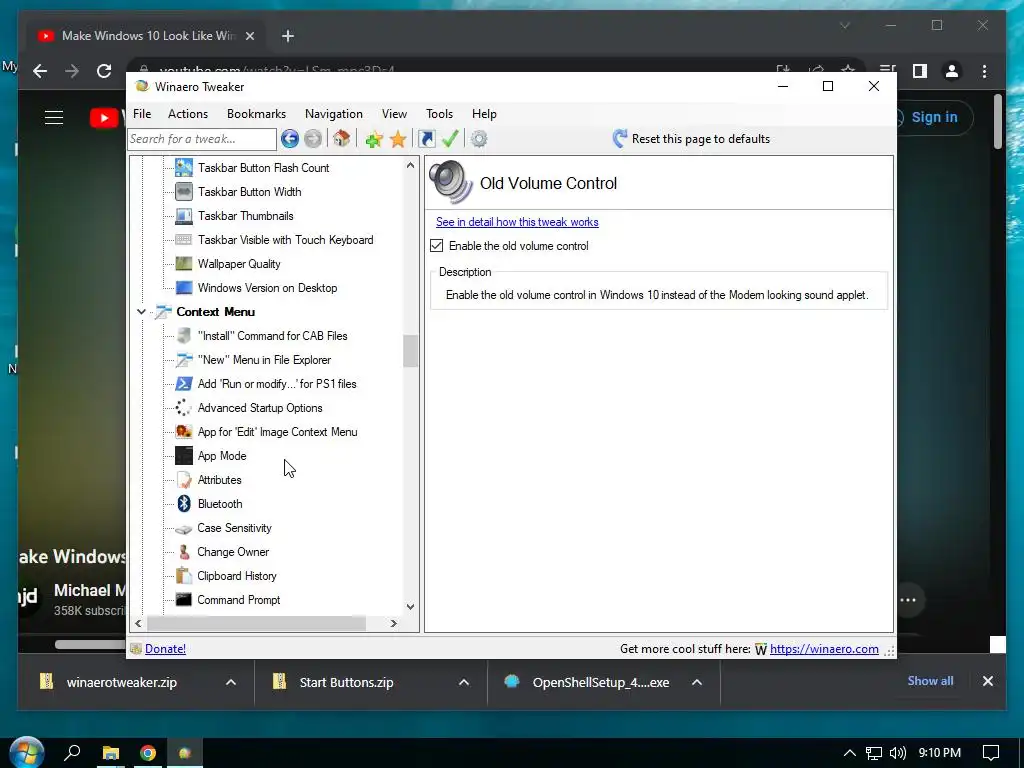Click the Back navigation arrow in Winaero toolbar
The image size is (1024, 768).
(x=290, y=138)
